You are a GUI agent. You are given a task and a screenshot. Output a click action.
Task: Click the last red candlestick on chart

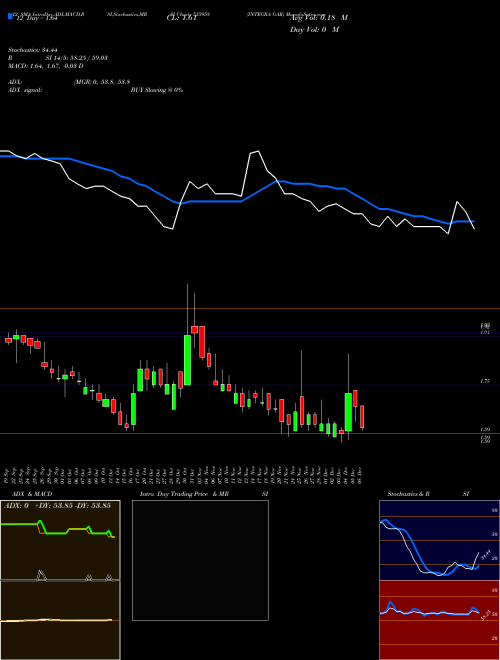362,417
